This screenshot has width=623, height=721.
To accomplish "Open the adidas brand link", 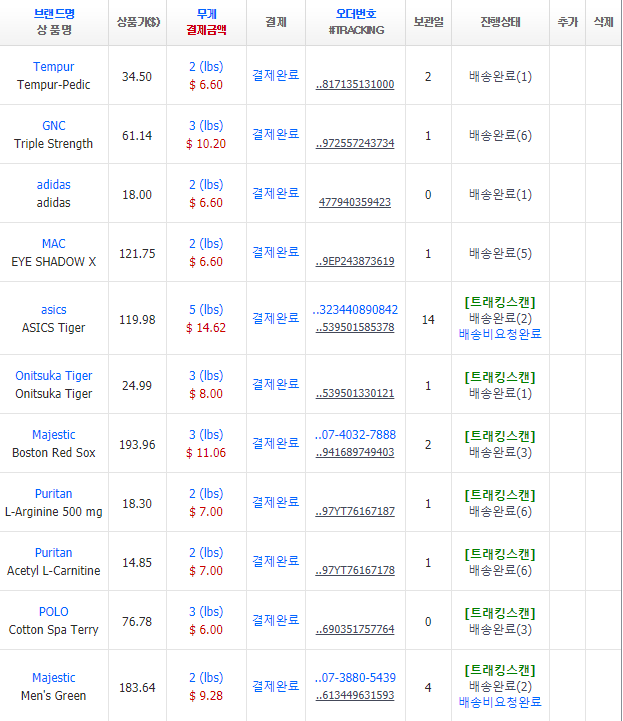I will point(53,184).
